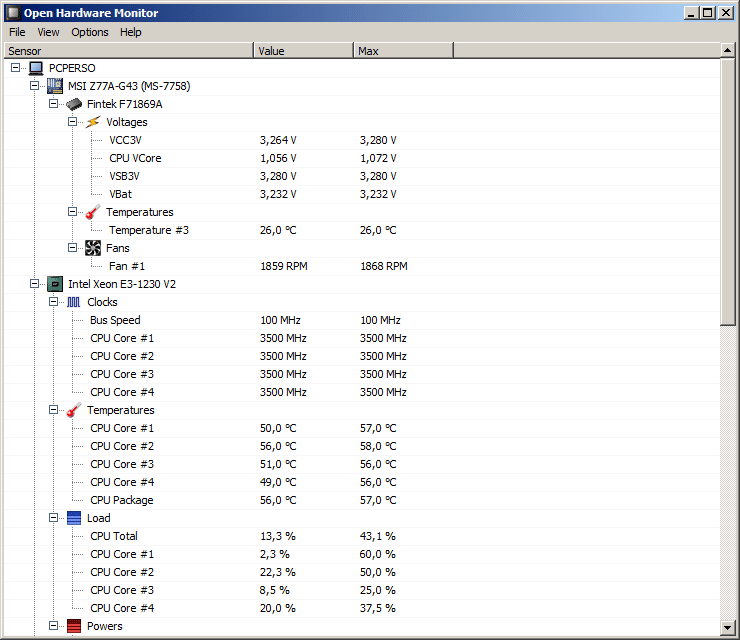The width and height of the screenshot is (740, 640).
Task: Open the Options menu
Action: point(90,32)
